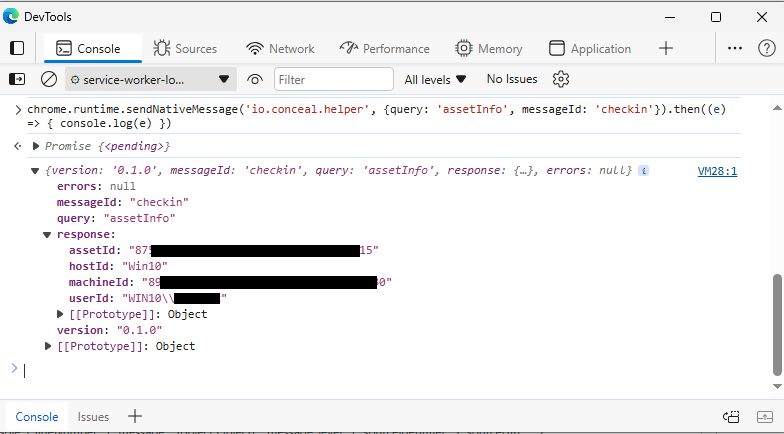The image size is (784, 434).
Task: Expand [[Prototype]]: Object under response
Action: (60, 314)
